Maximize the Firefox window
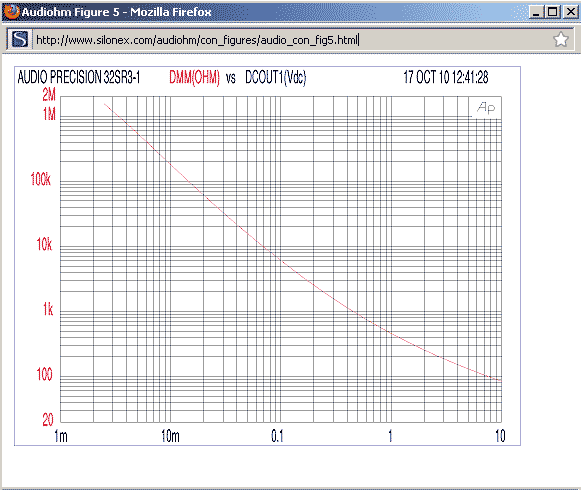 point(552,12)
